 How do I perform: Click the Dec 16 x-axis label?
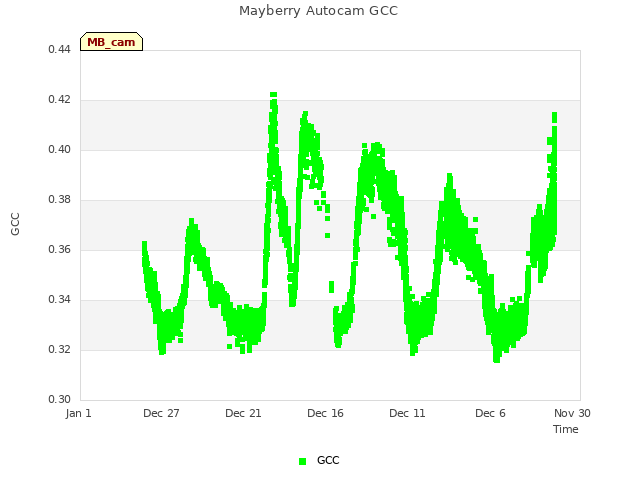point(325,413)
